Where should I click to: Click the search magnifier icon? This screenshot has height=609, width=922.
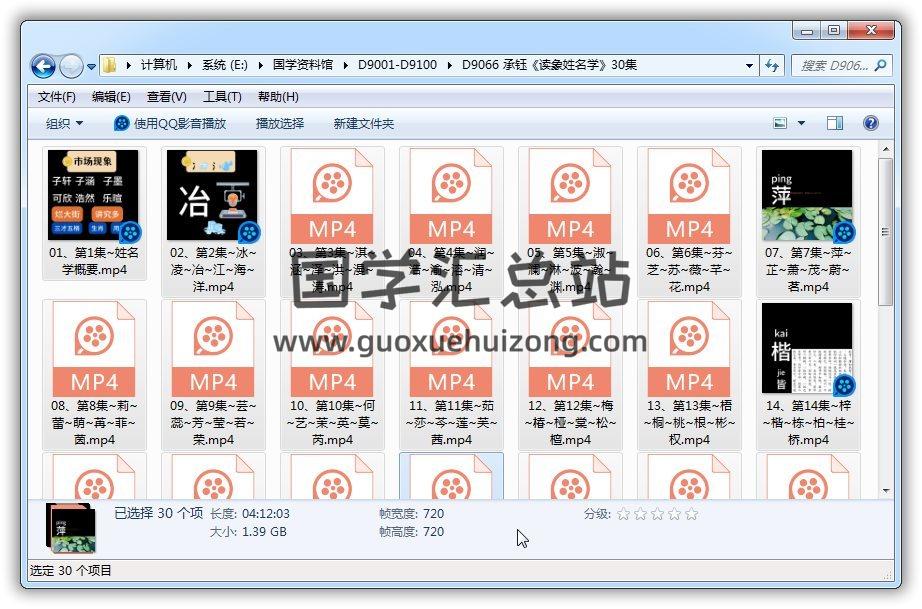[881, 66]
